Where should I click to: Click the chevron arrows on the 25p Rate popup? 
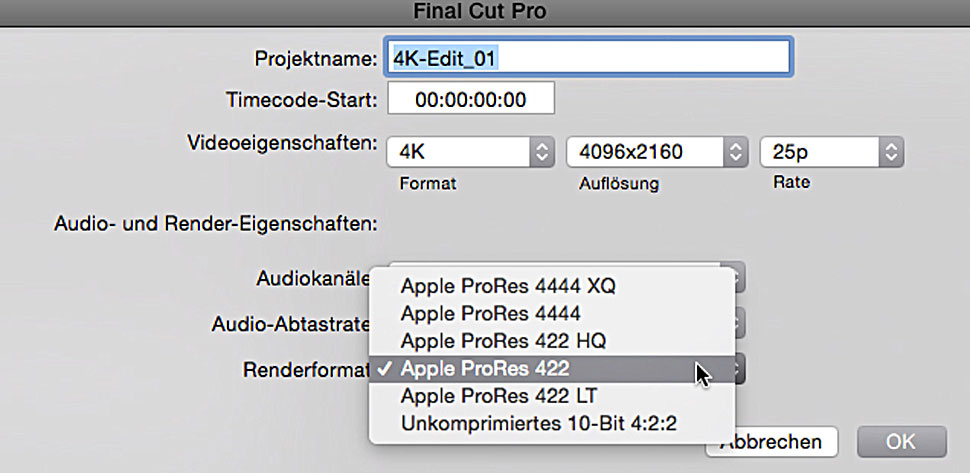[891, 153]
